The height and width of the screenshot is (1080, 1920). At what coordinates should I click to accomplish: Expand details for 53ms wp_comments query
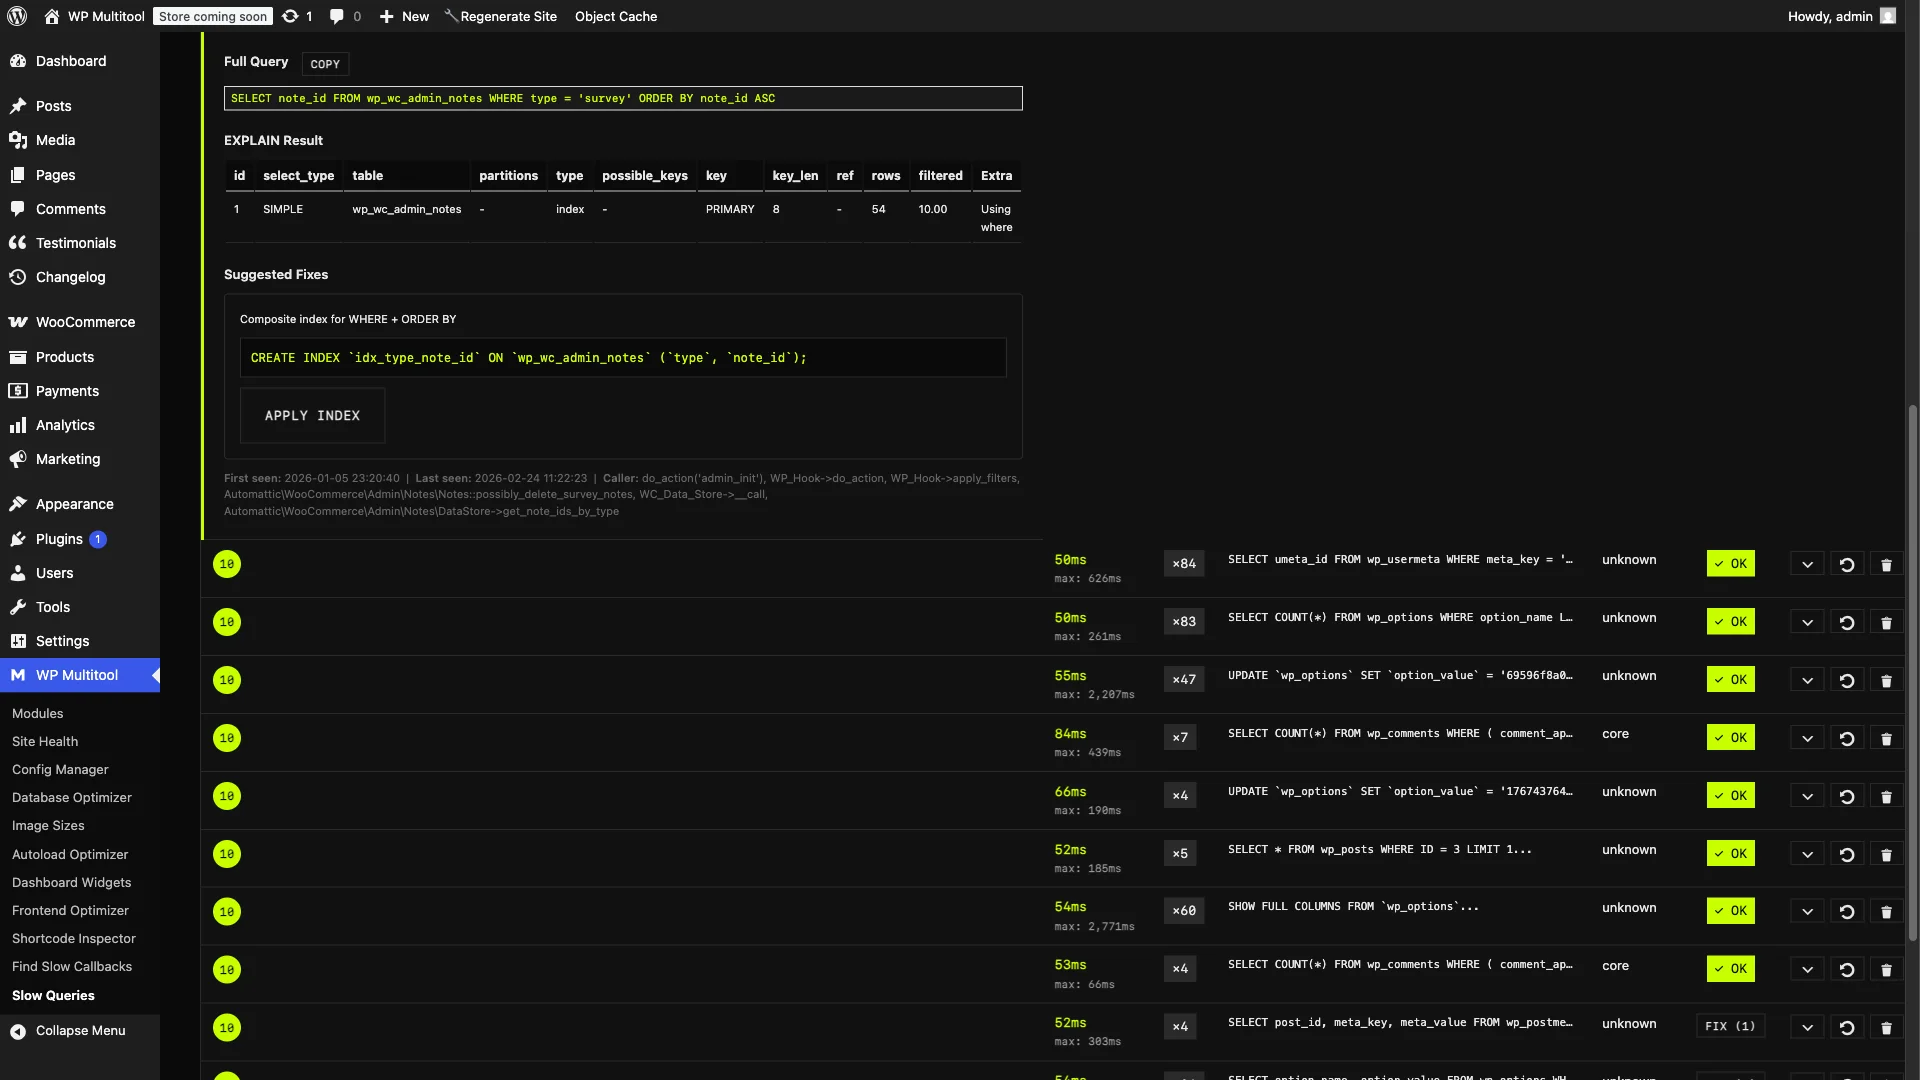(x=1807, y=970)
